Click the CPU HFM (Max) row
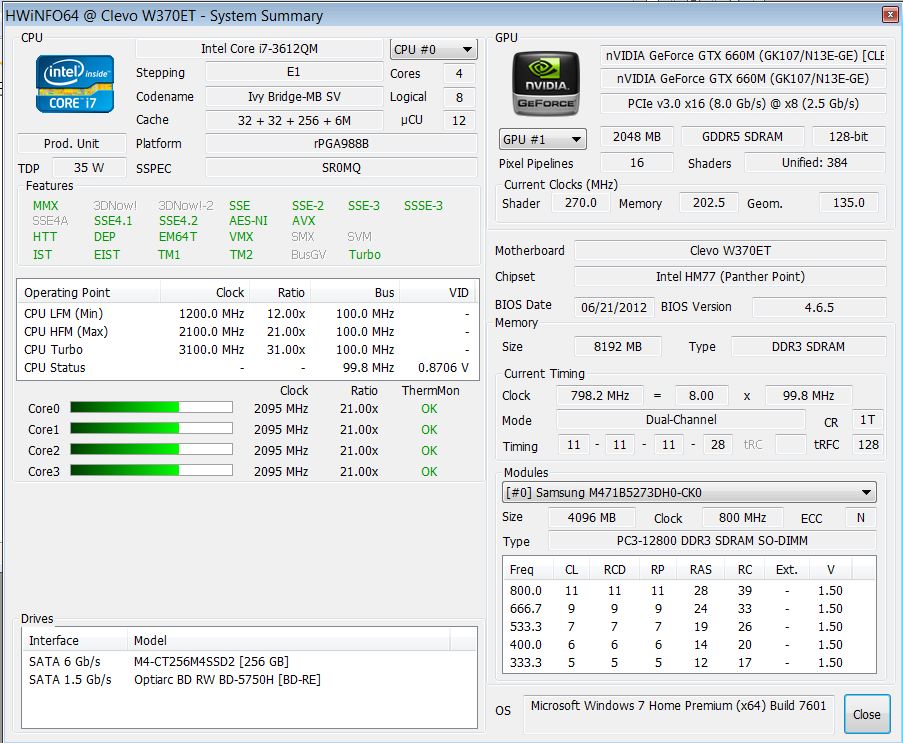Image resolution: width=903 pixels, height=743 pixels. coord(248,332)
